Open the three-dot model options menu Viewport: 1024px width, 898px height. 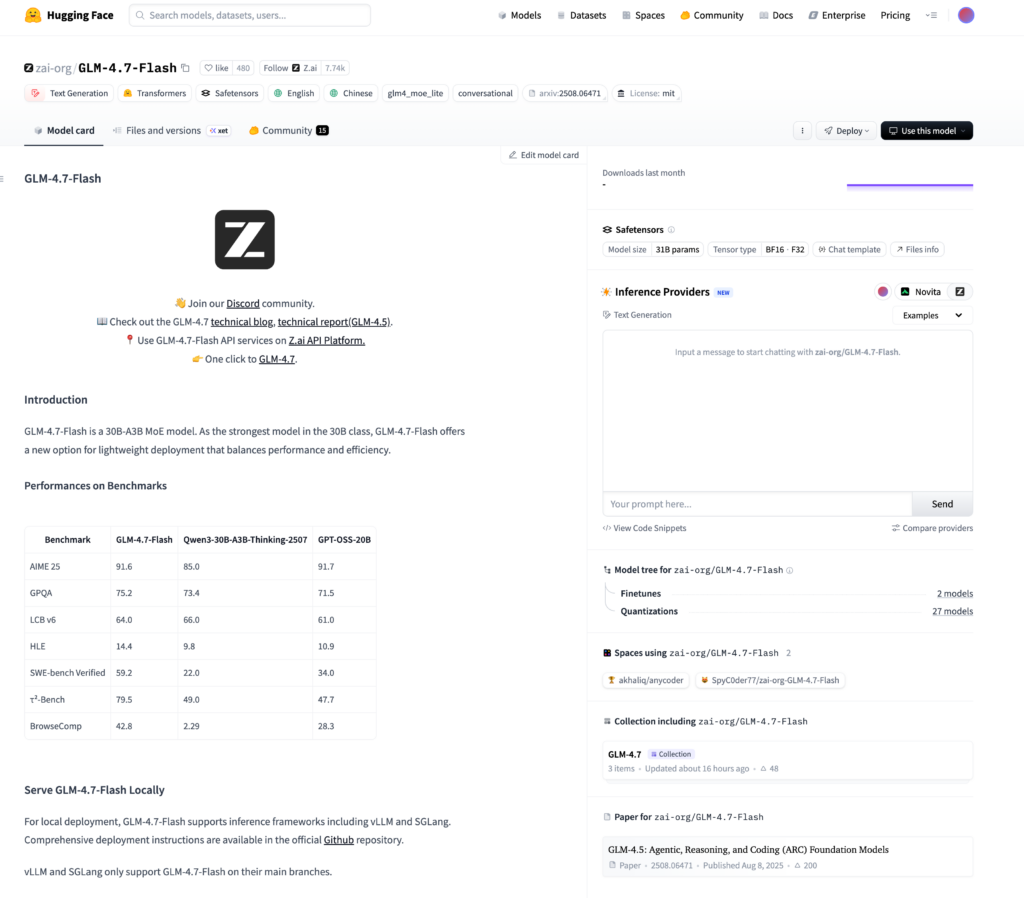pyautogui.click(x=801, y=131)
